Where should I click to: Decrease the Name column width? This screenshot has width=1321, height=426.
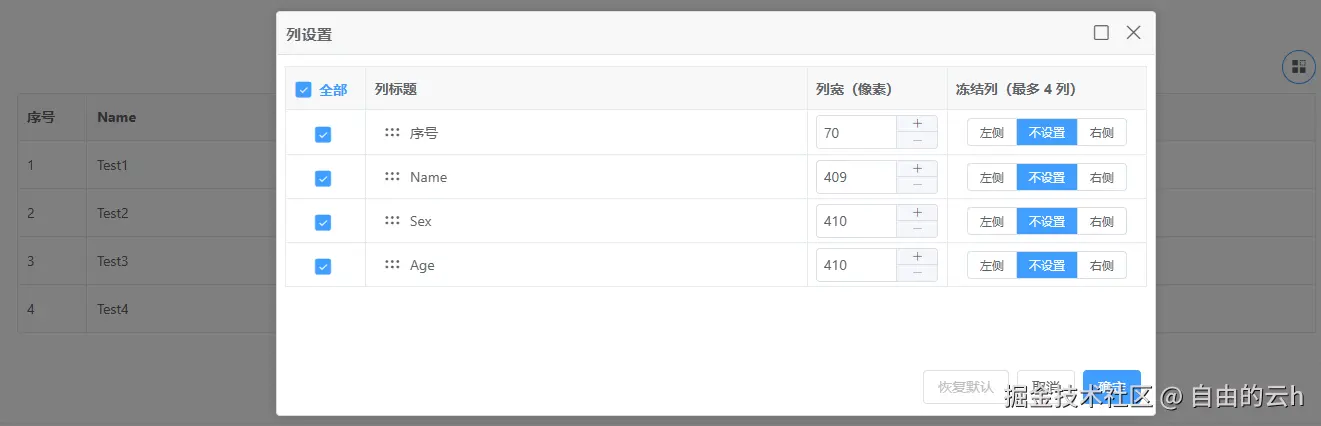[x=917, y=185]
